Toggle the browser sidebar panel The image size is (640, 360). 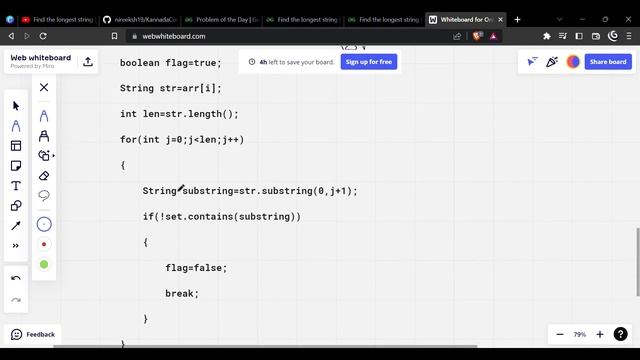click(x=579, y=36)
